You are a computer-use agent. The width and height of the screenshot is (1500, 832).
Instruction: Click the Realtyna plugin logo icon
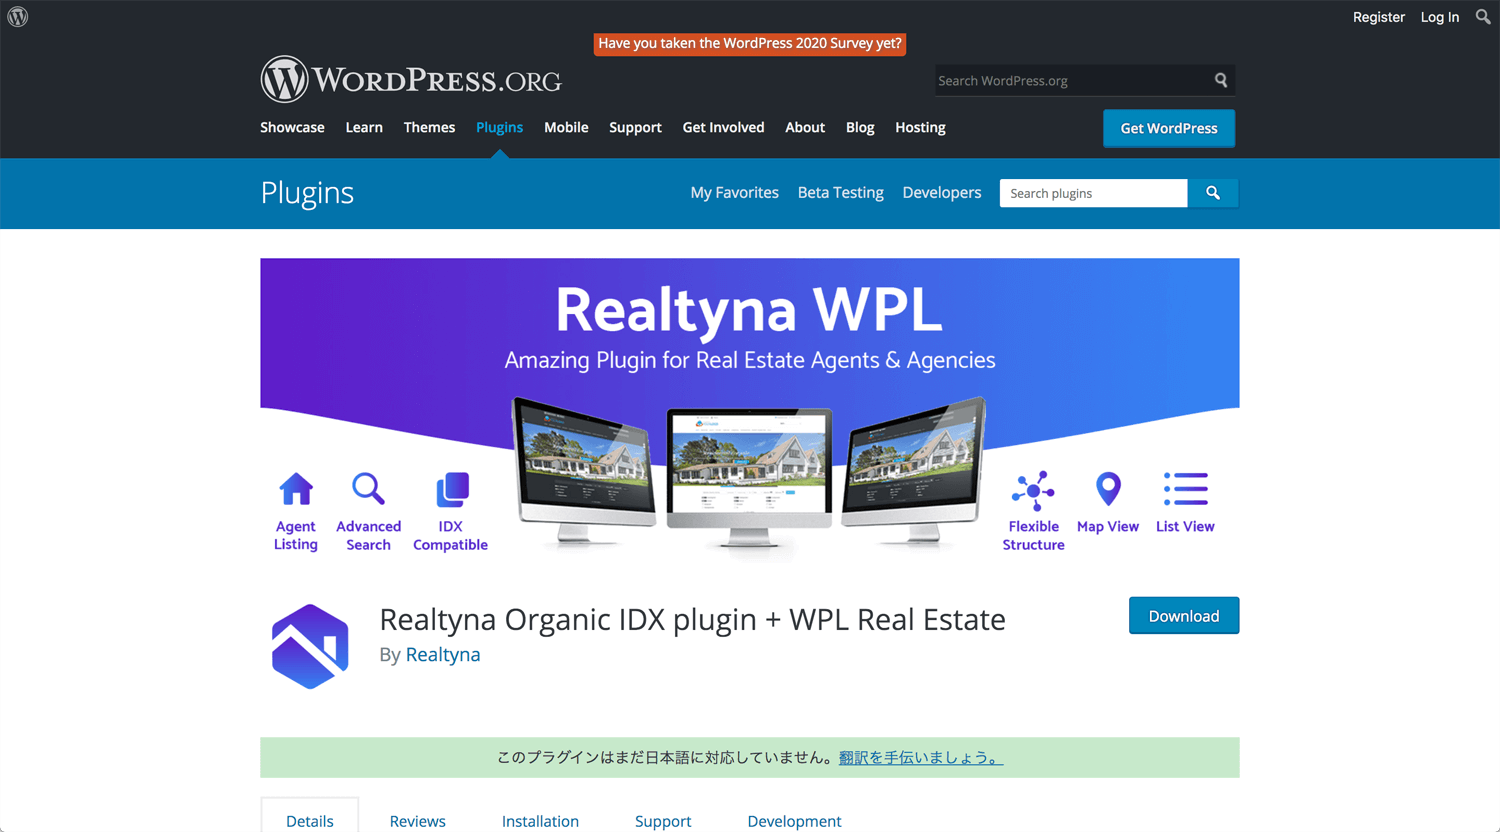pyautogui.click(x=310, y=646)
